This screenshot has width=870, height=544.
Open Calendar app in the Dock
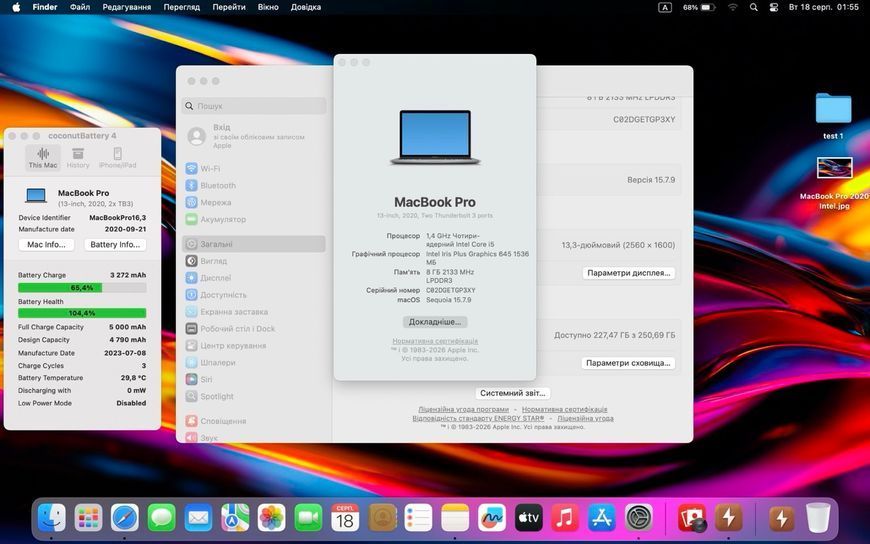tap(345, 518)
